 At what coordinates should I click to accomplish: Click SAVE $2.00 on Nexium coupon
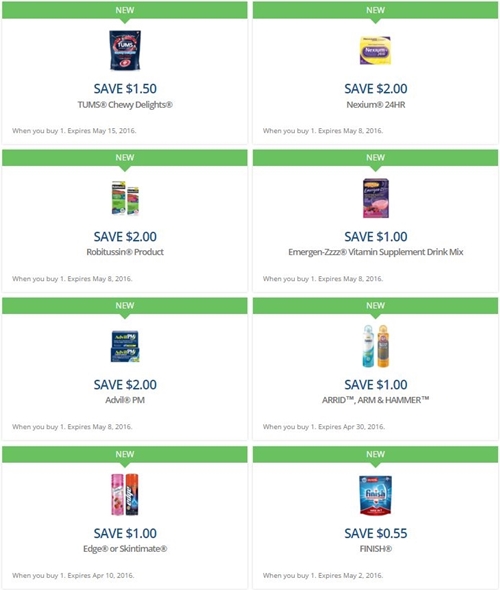point(375,89)
